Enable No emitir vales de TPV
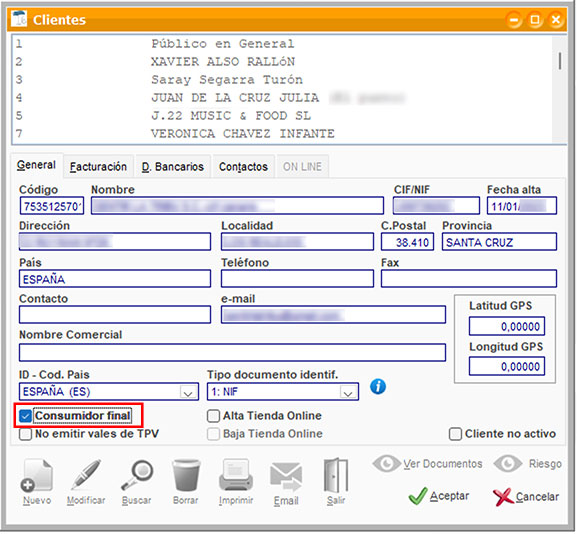This screenshot has width=577, height=534. click(25, 434)
